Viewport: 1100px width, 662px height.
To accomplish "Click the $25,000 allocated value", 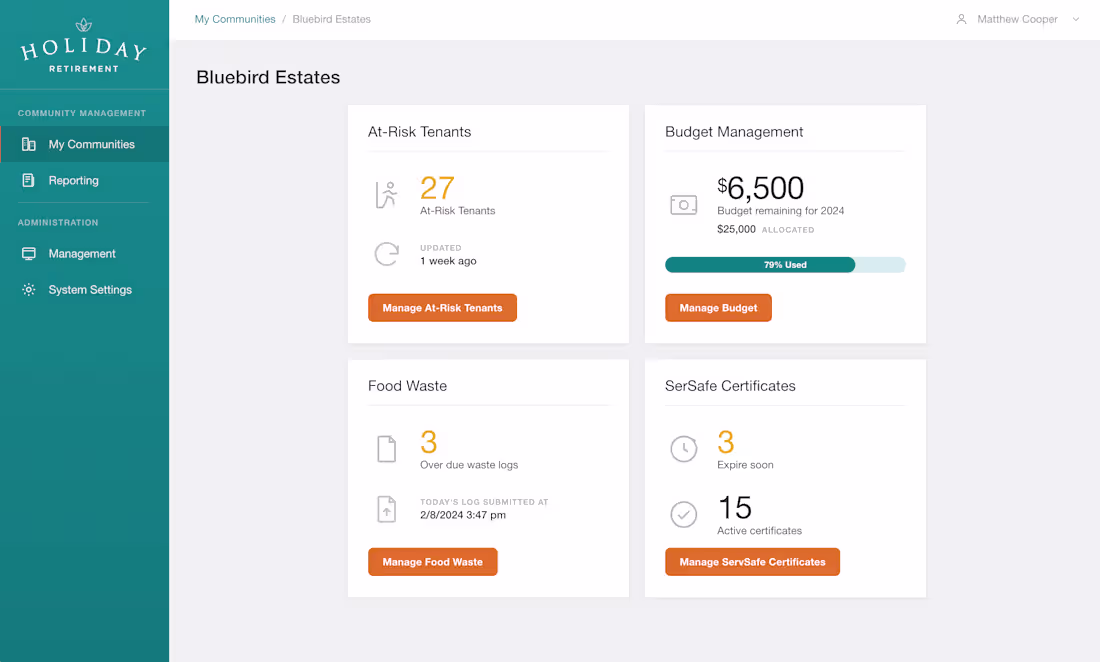I will coord(736,229).
